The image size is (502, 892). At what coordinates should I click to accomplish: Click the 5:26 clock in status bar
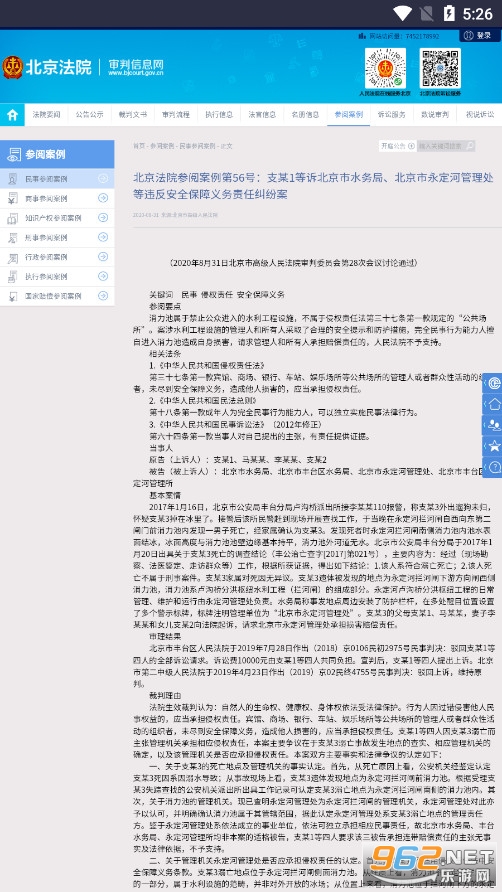477,14
